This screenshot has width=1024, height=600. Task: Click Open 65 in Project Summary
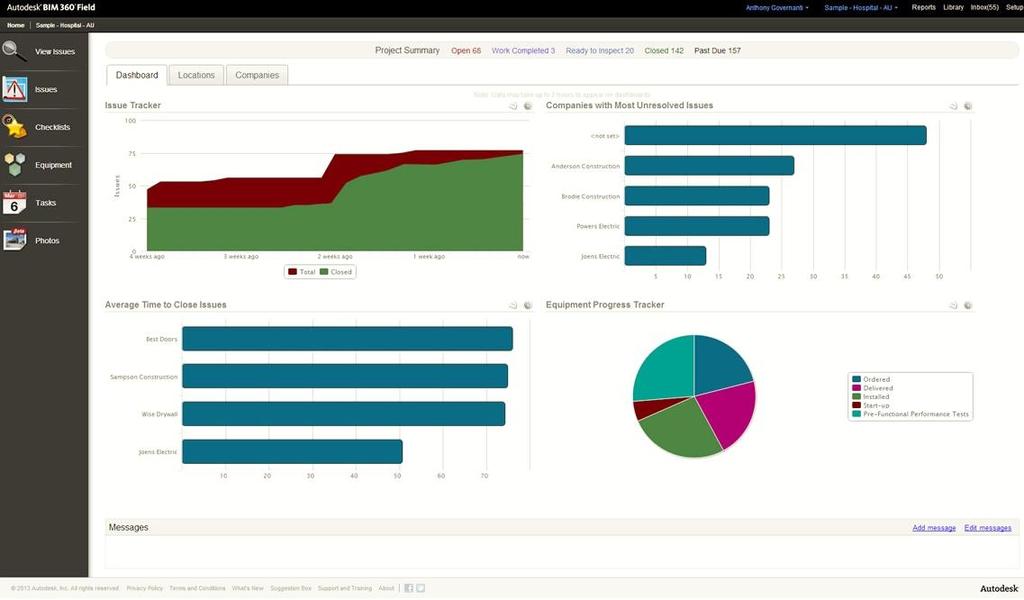pos(466,50)
